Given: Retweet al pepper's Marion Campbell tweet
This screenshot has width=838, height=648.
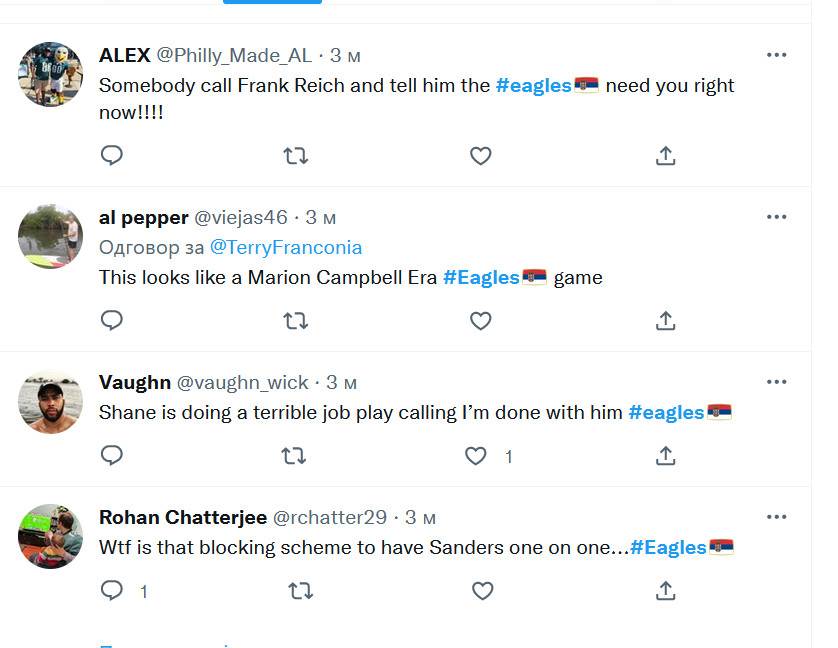Looking at the screenshot, I should tap(295, 320).
